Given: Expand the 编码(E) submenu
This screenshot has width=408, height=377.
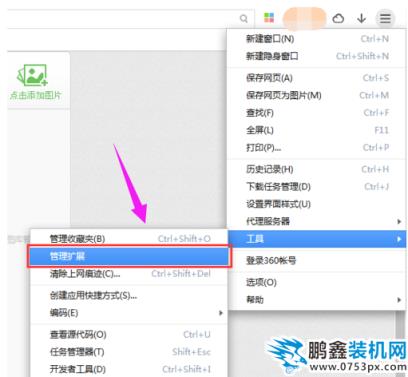Looking at the screenshot, I should pos(129,313).
